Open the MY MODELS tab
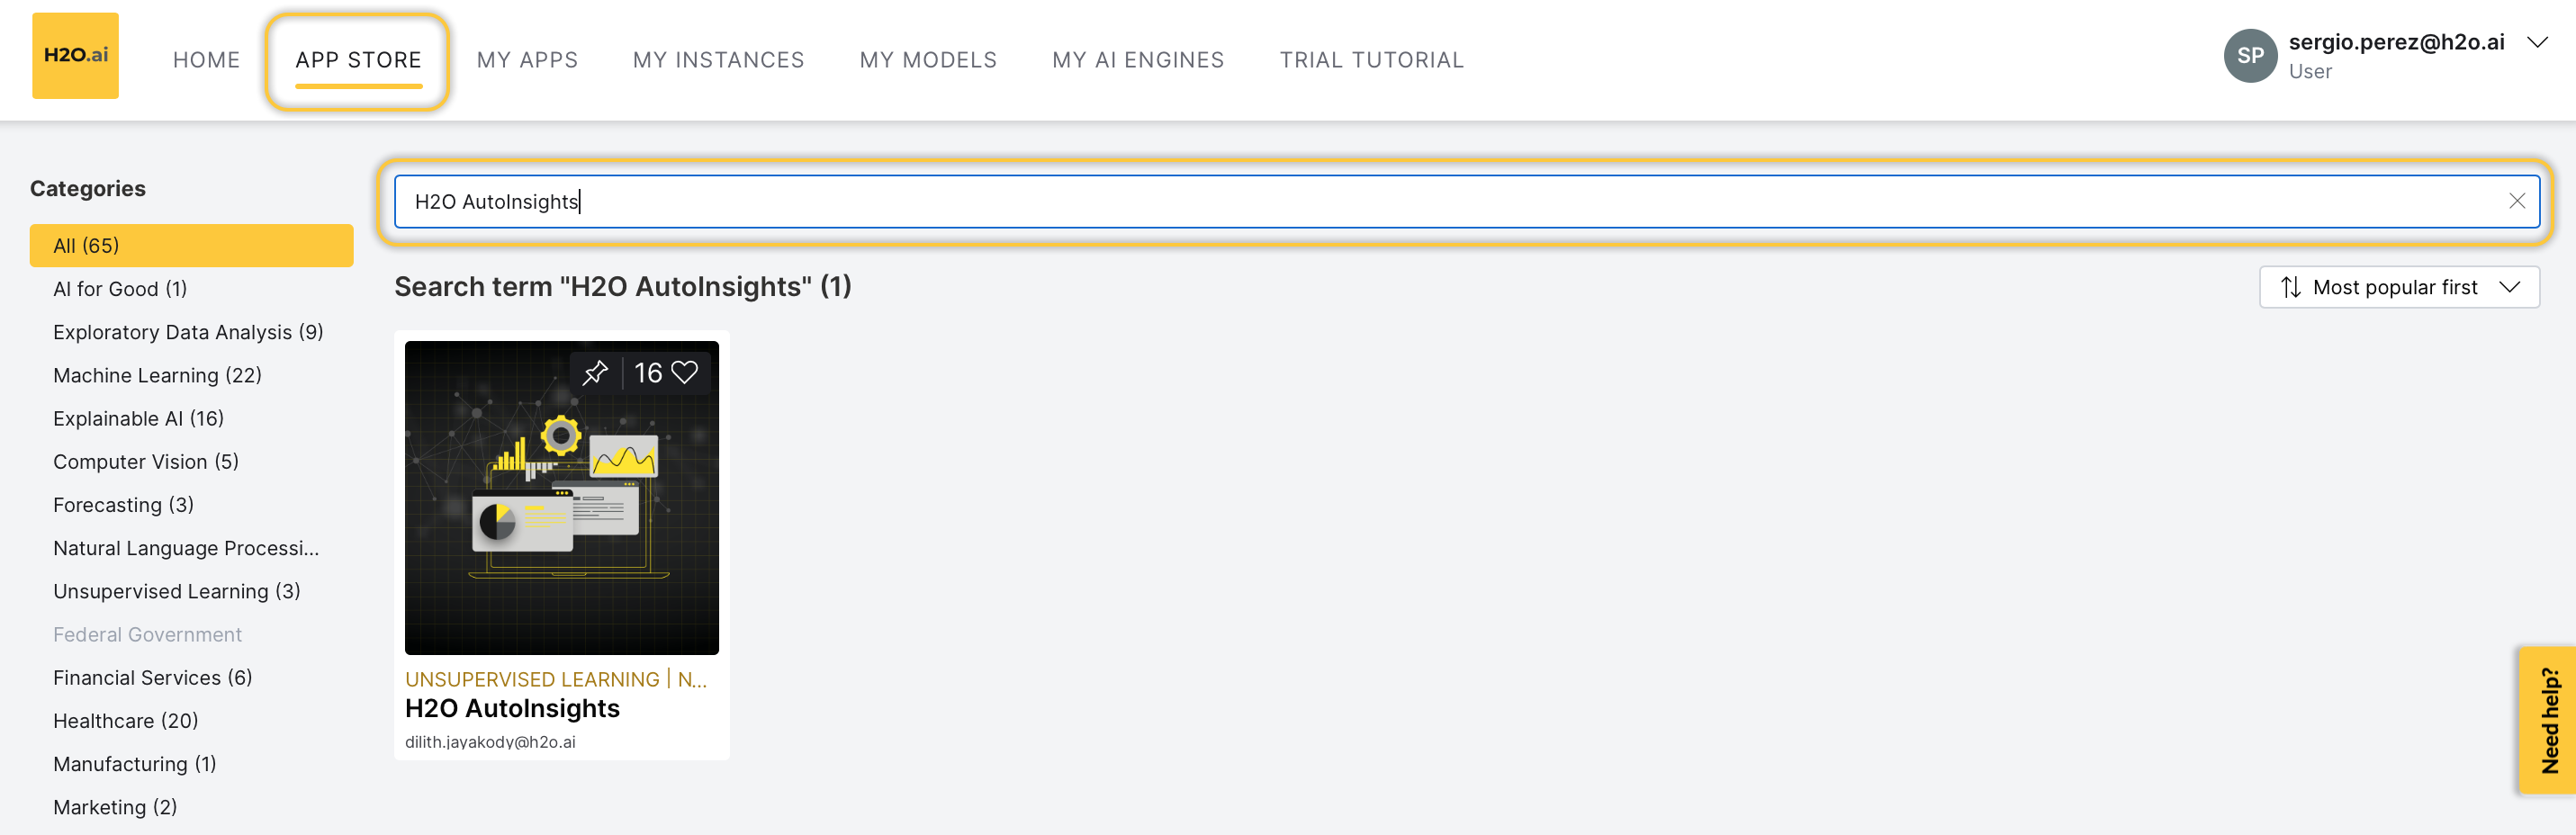Image resolution: width=2576 pixels, height=835 pixels. coord(928,60)
